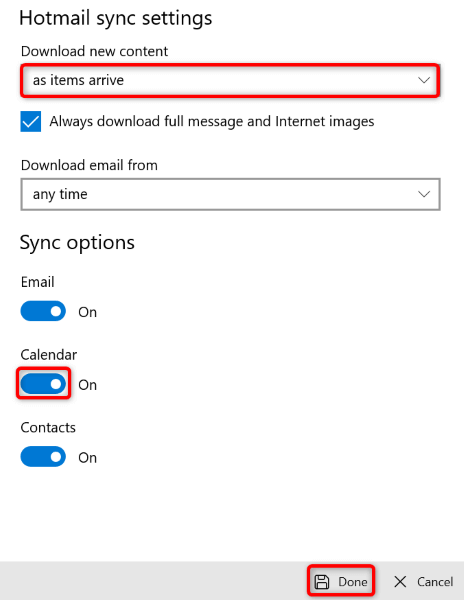464x600 pixels.
Task: Click the 'Download new content' field label
Action: coord(94,51)
